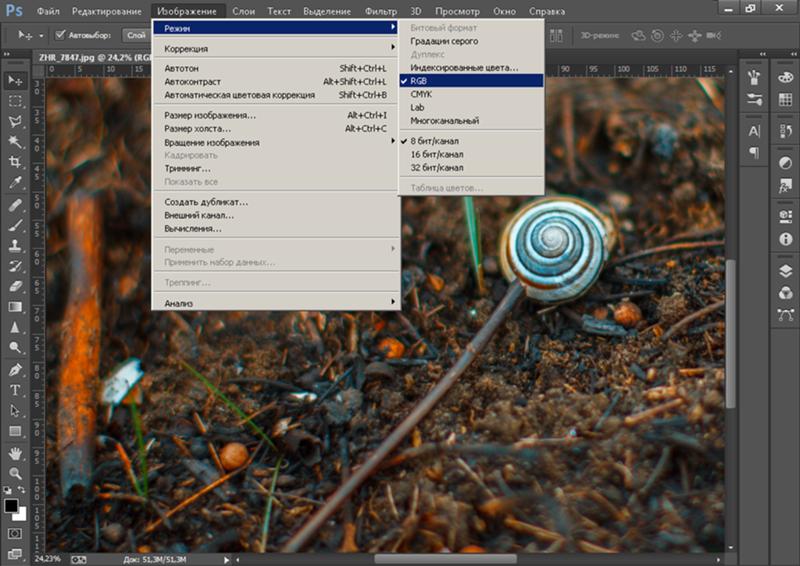Open the Редактирование menu
This screenshot has width=800, height=566.
coord(106,11)
